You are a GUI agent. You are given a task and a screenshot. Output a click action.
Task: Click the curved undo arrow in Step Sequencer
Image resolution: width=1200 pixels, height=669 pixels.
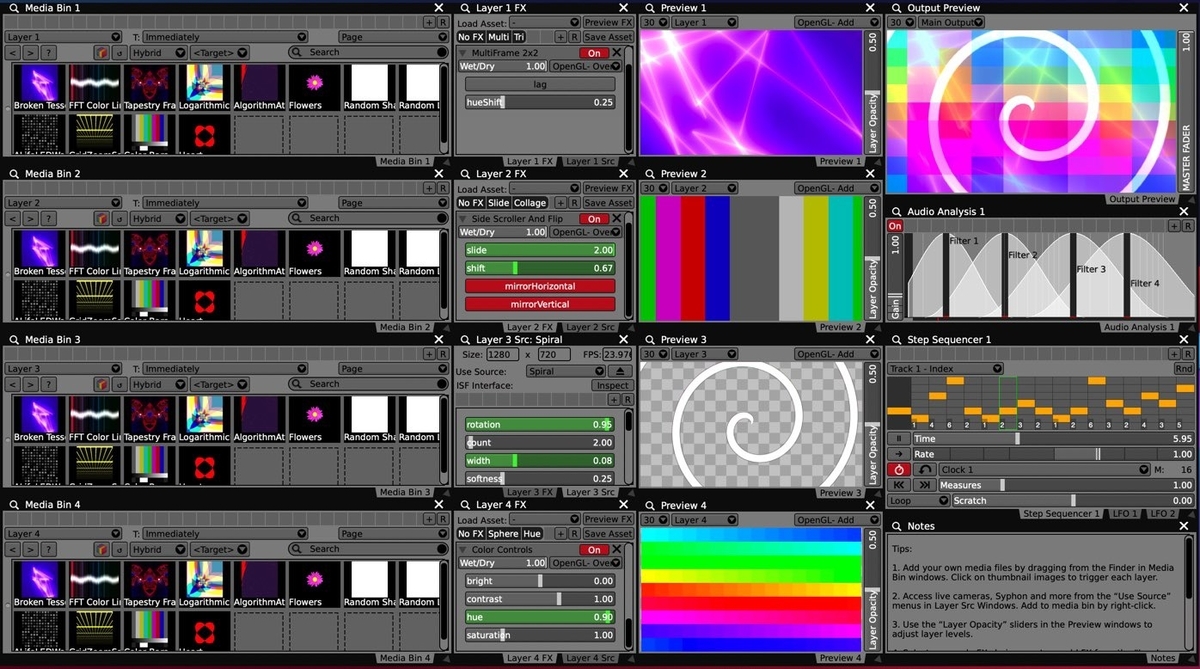click(x=925, y=470)
